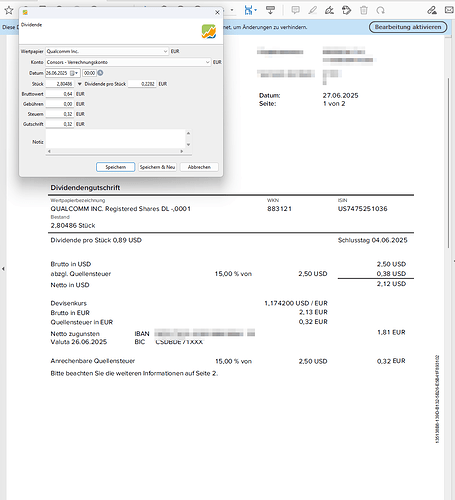Click the trash delete icon in toolbar
This screenshot has height=500, width=455.
[x=364, y=10]
